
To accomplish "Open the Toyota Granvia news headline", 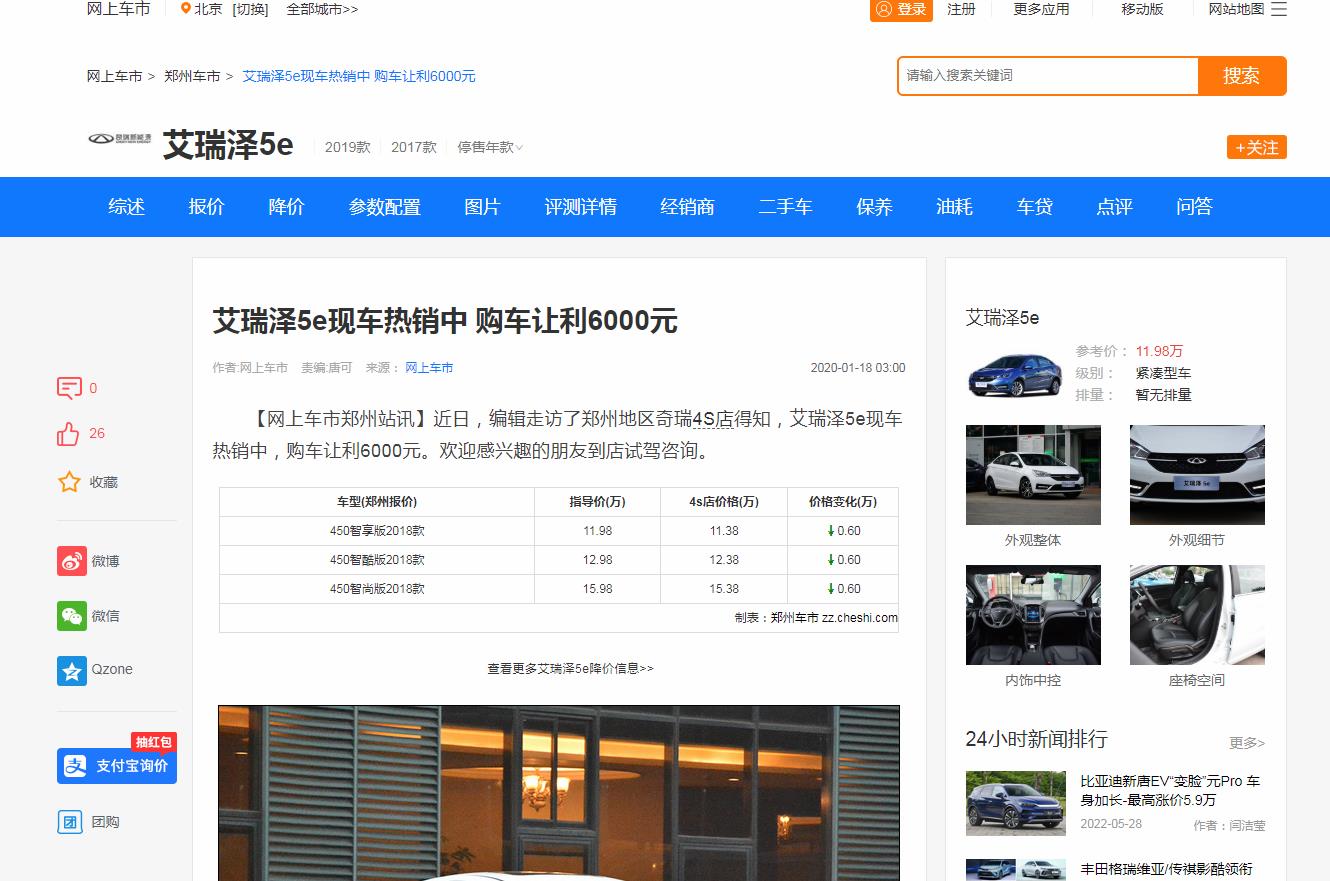I will [1166, 869].
